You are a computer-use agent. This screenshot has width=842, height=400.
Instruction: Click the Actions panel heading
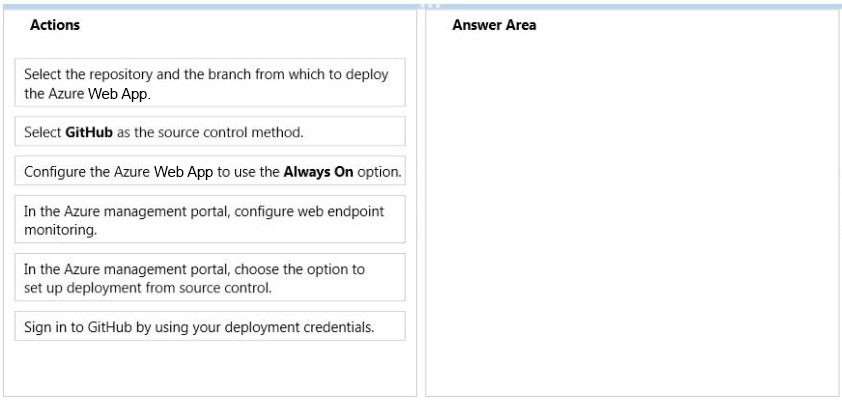click(55, 25)
